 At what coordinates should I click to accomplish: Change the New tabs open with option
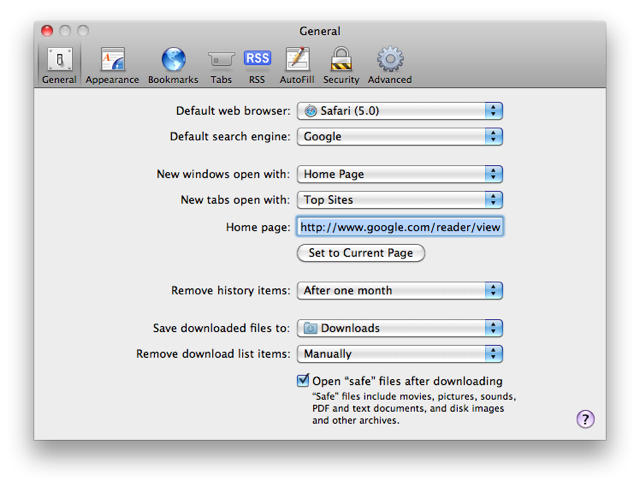point(399,200)
